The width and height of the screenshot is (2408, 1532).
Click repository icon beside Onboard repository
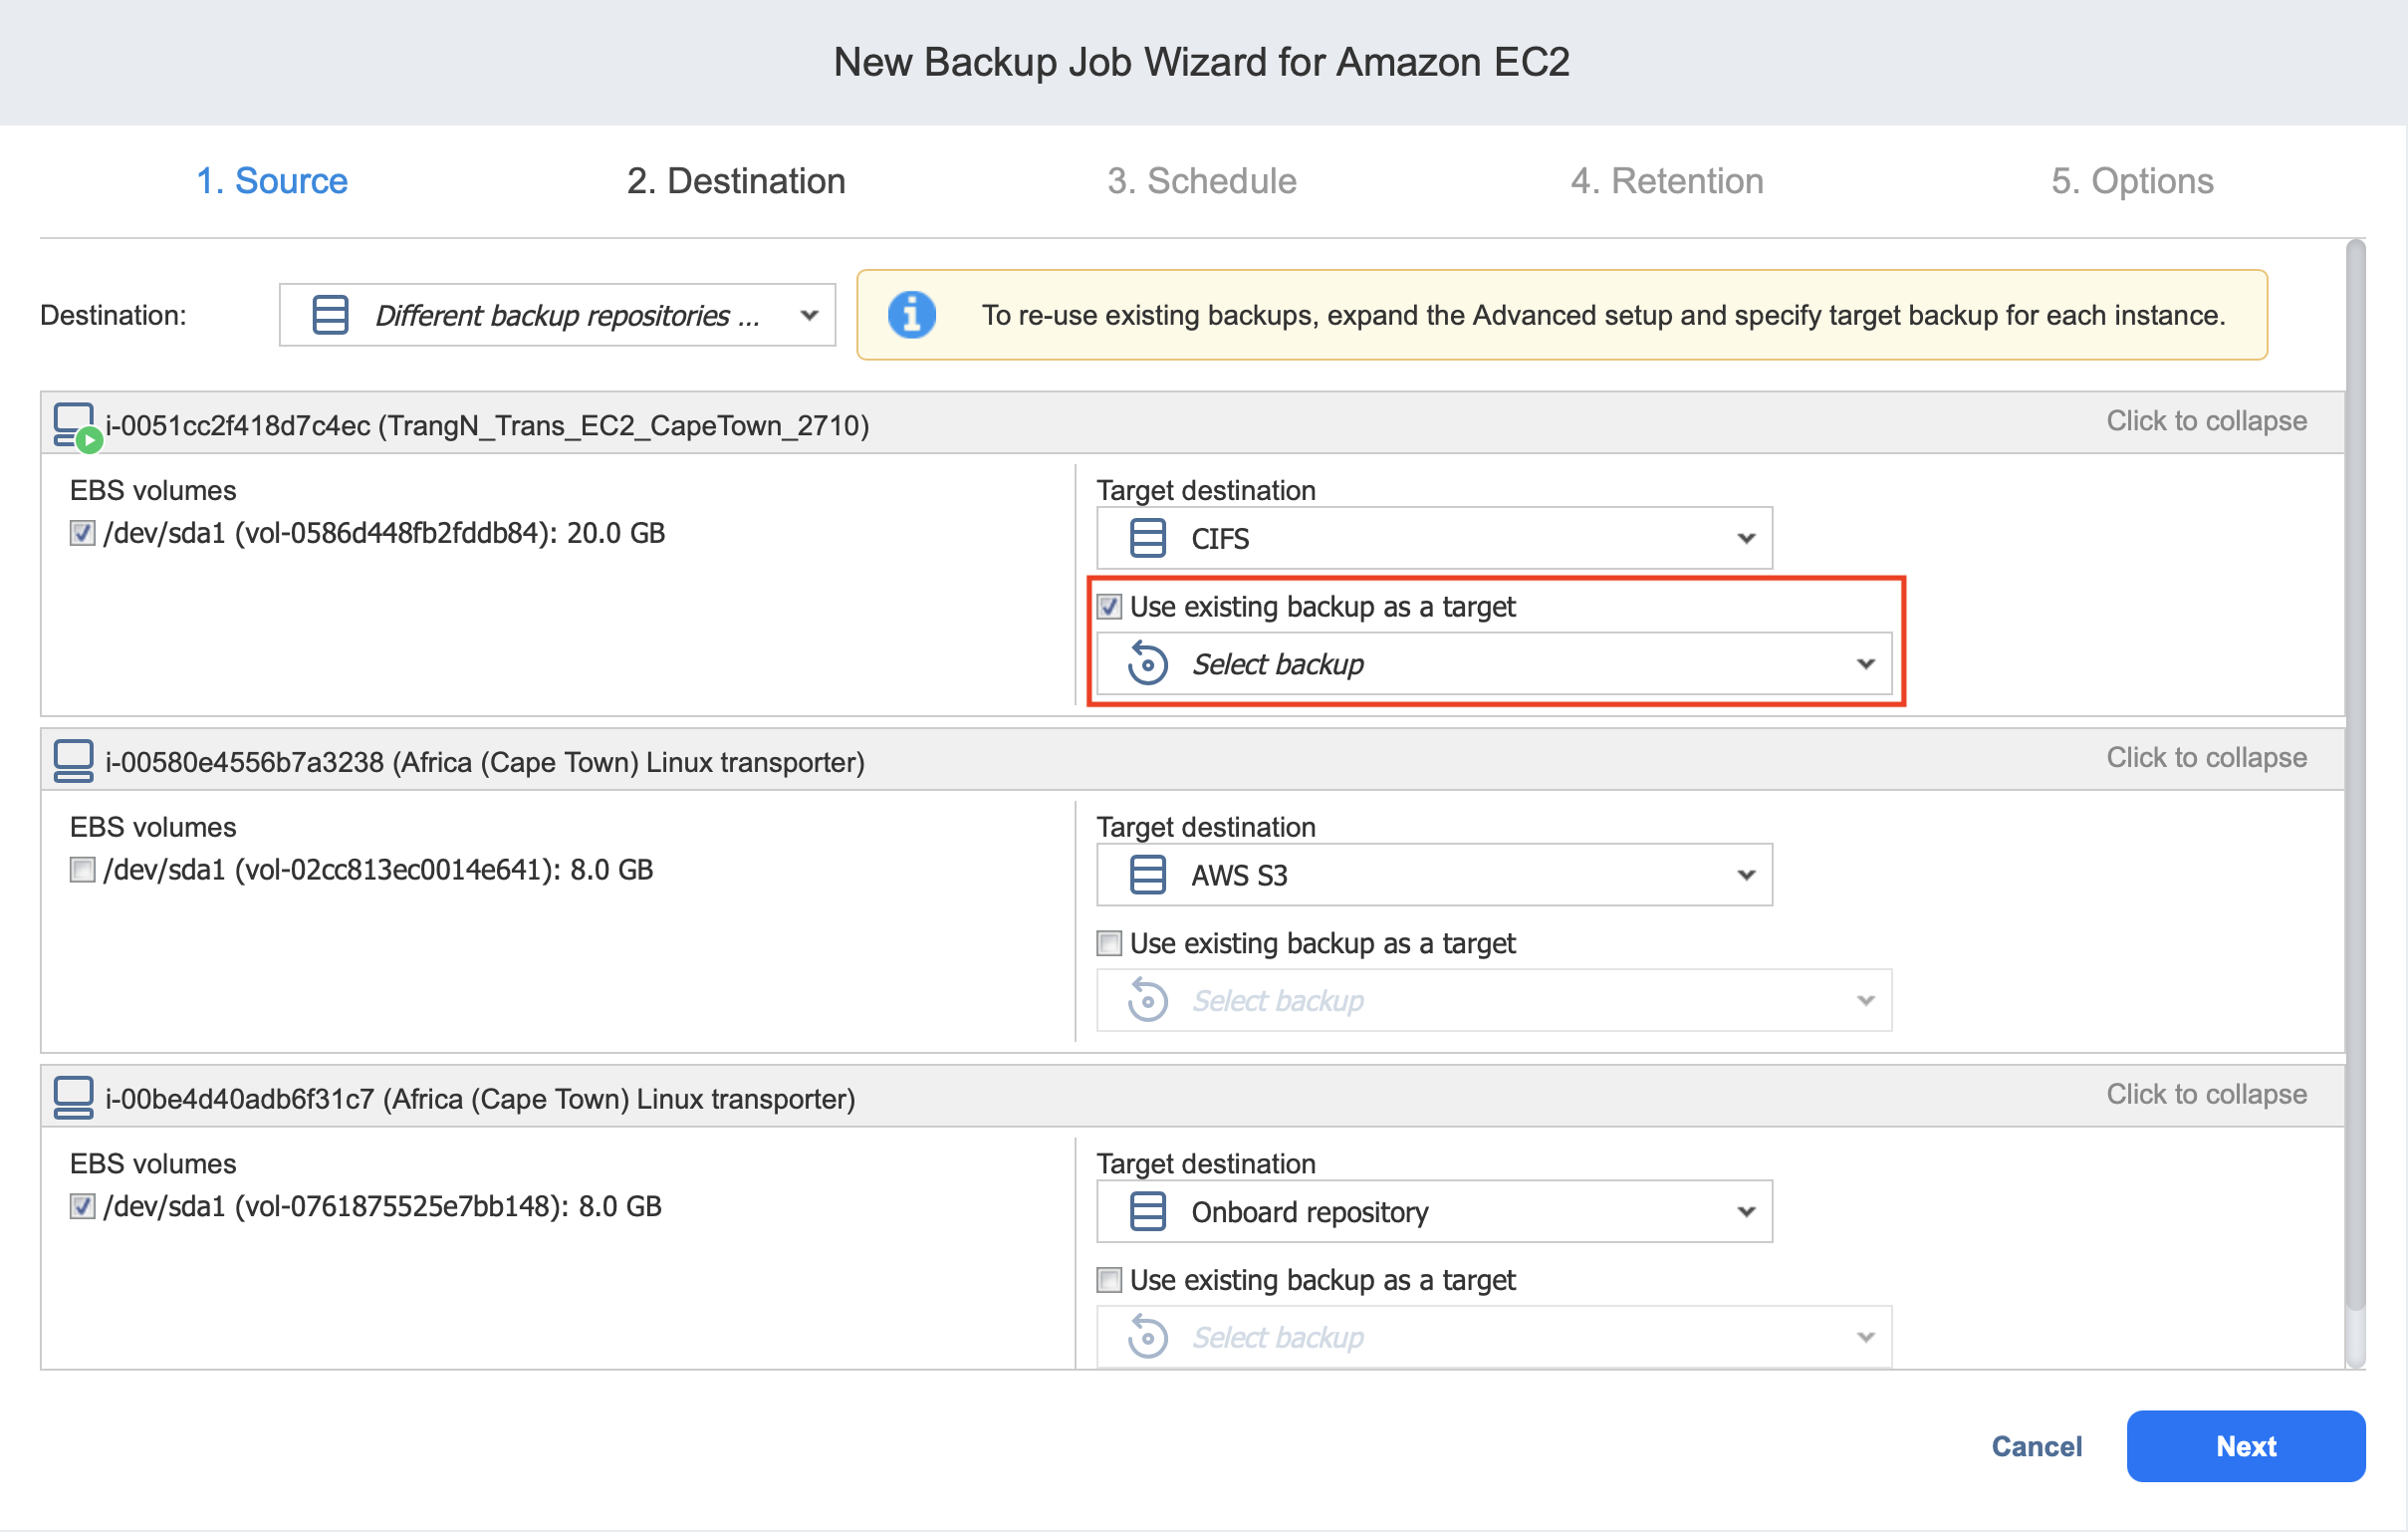[x=1147, y=1211]
